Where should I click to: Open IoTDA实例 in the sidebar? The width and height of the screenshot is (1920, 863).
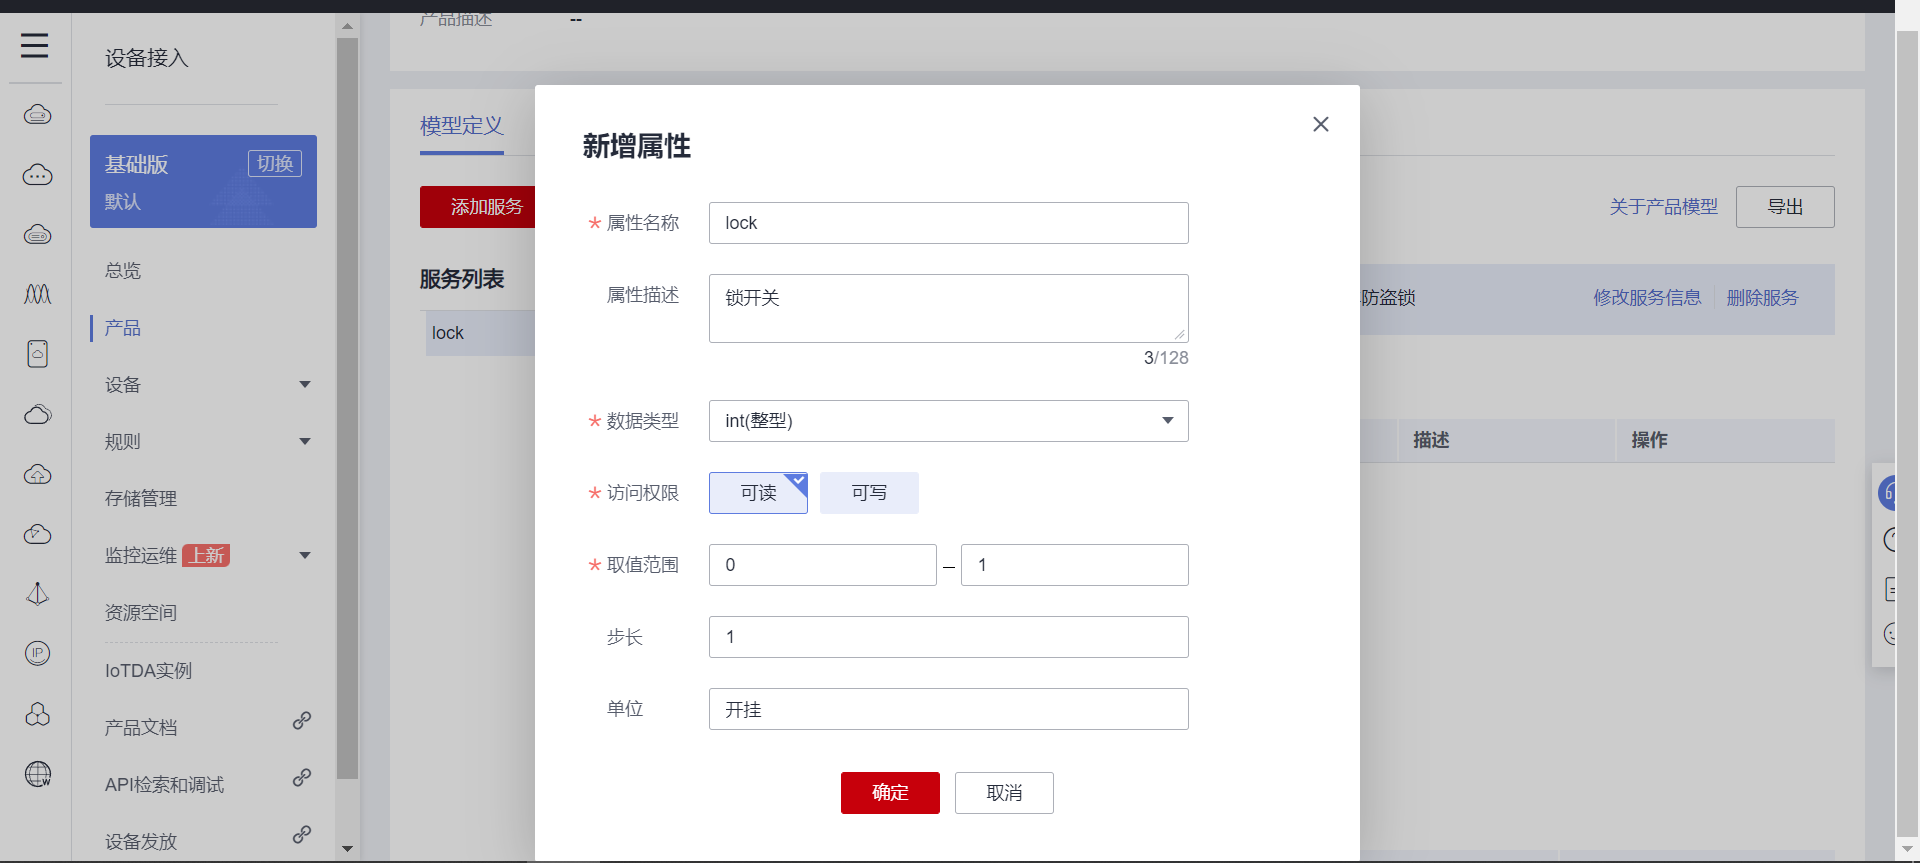coord(148,671)
